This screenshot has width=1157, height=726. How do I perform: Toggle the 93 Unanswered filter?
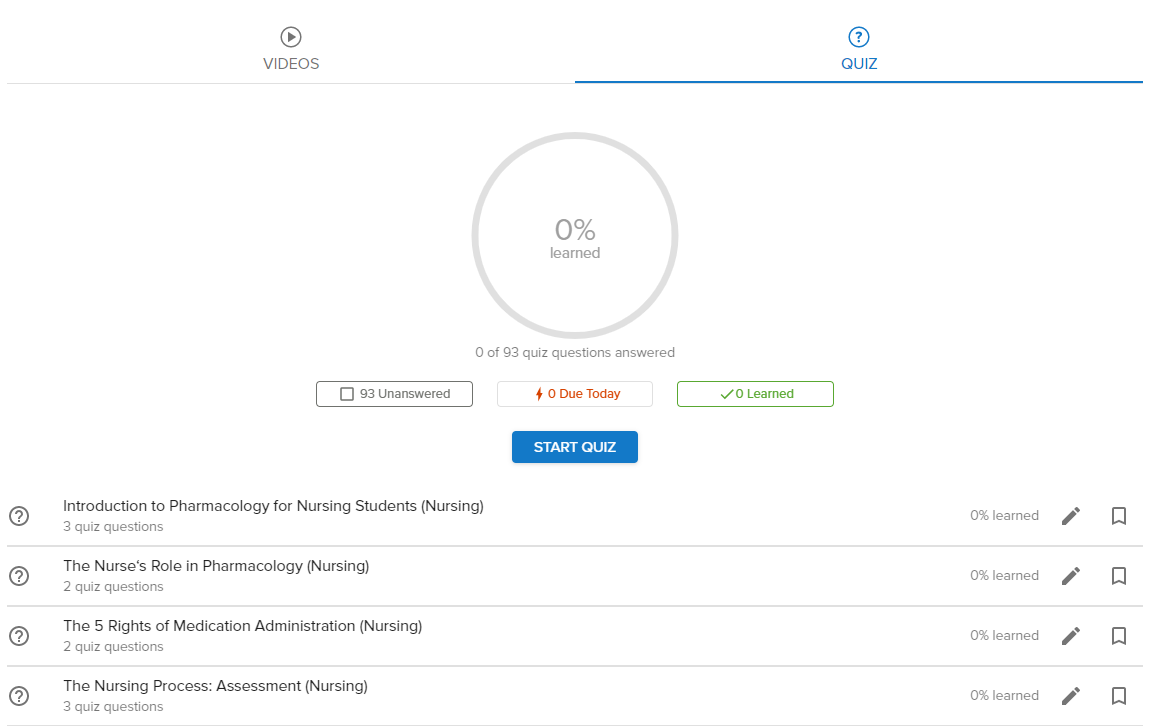pyautogui.click(x=395, y=394)
